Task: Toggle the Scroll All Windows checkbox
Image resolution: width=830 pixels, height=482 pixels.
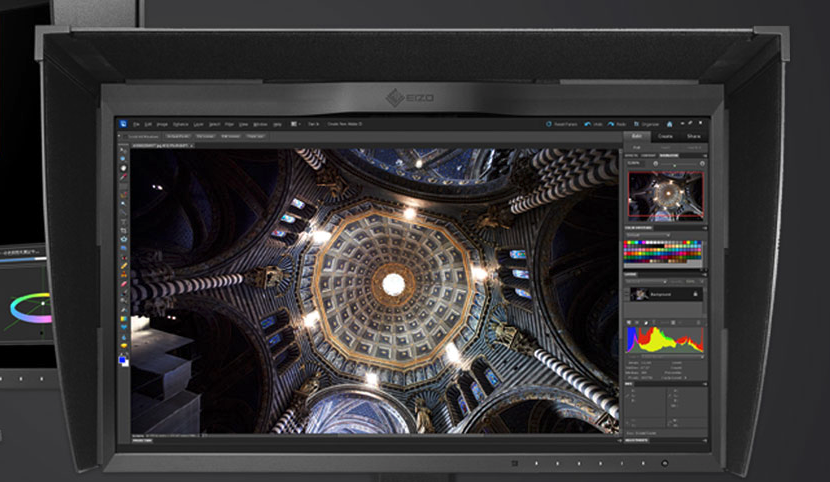Action: (x=125, y=136)
